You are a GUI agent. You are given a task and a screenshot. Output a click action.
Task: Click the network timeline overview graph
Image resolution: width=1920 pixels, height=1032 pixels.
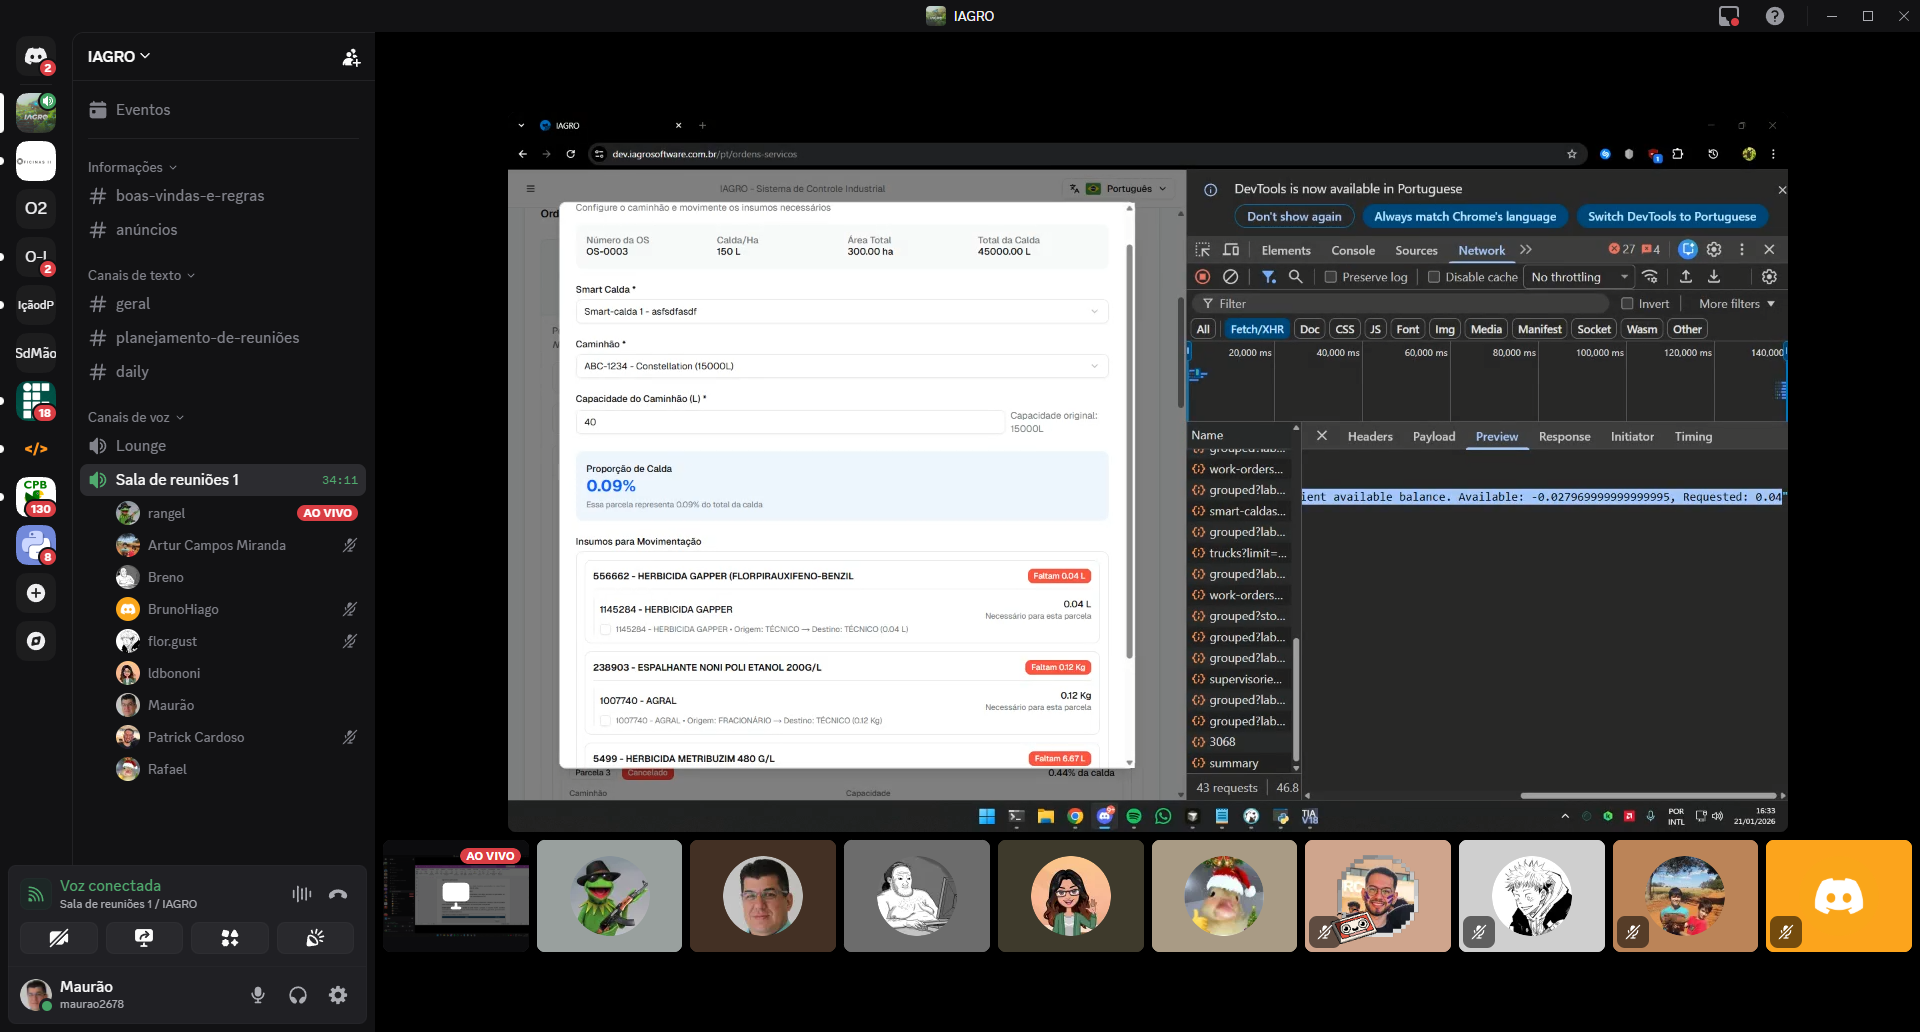click(1487, 381)
